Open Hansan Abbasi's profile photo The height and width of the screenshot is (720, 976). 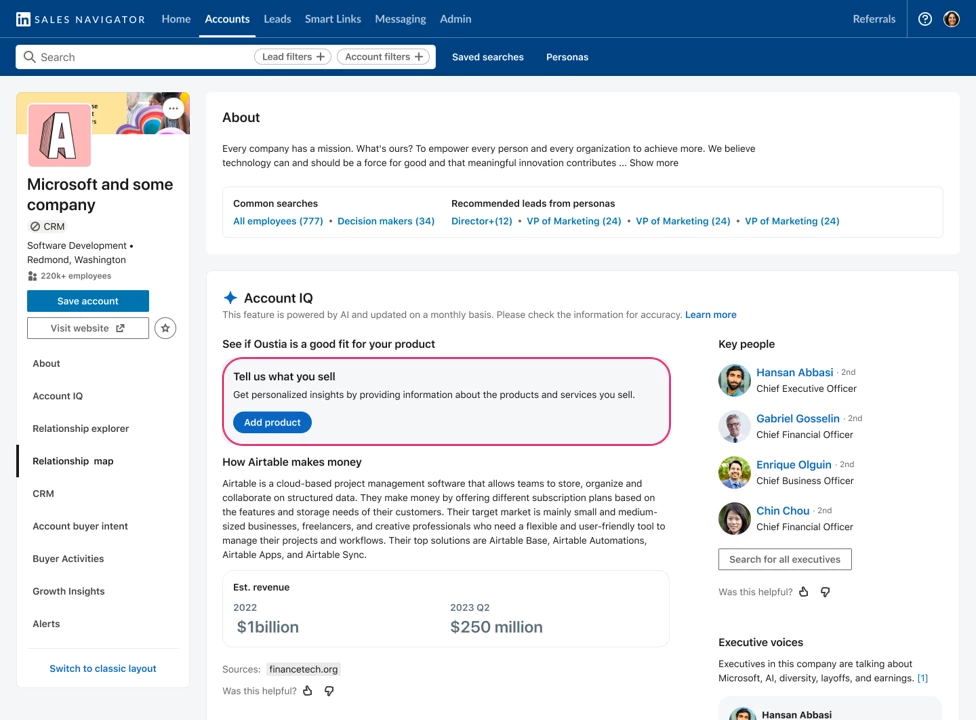coord(734,380)
